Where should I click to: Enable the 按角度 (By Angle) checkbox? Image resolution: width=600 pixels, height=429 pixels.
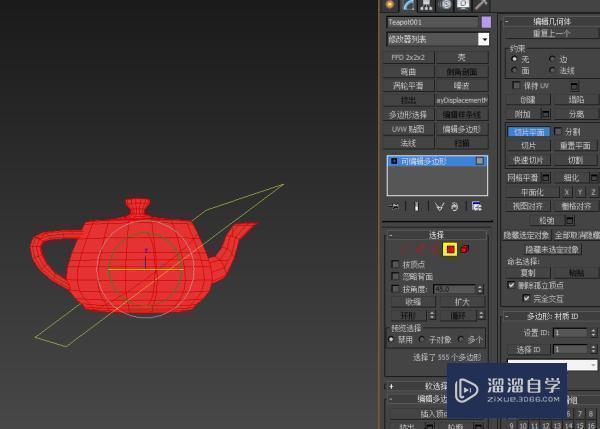395,289
